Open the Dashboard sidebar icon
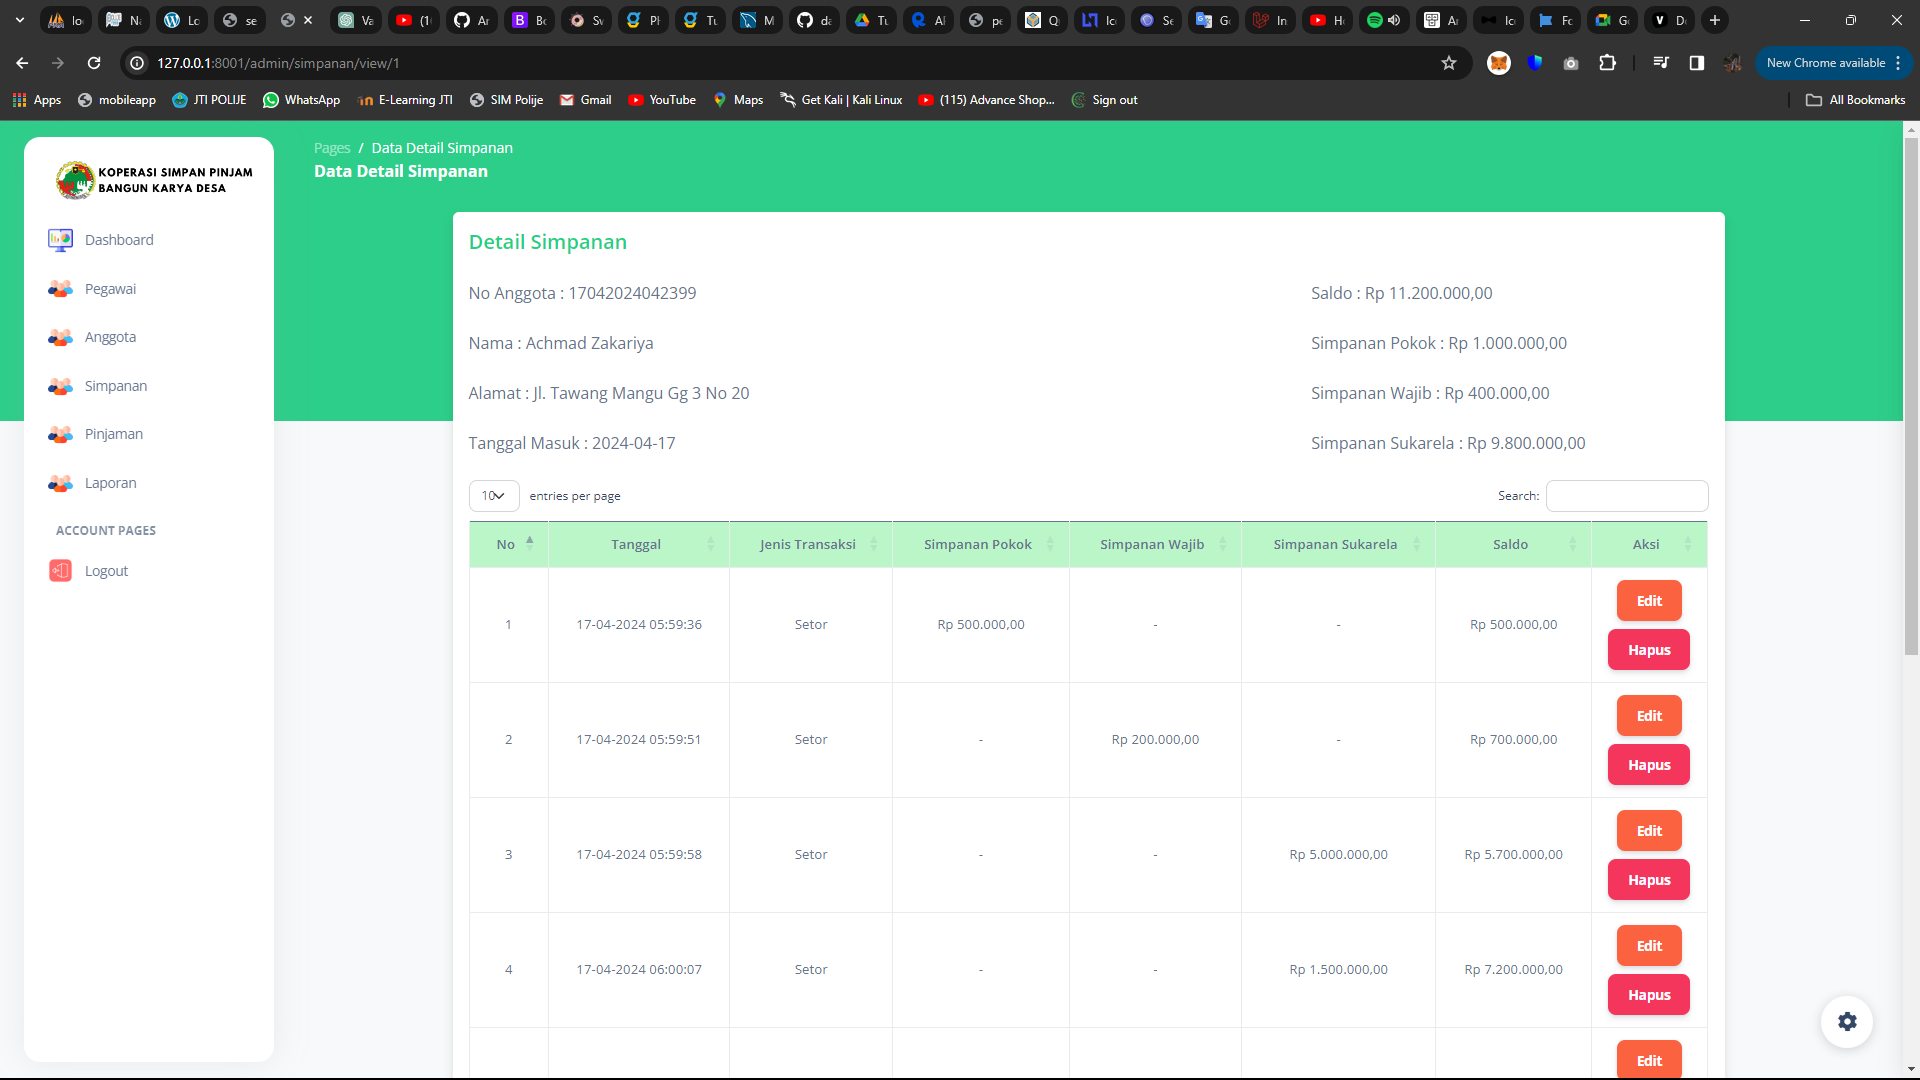1920x1080 pixels. [60, 240]
